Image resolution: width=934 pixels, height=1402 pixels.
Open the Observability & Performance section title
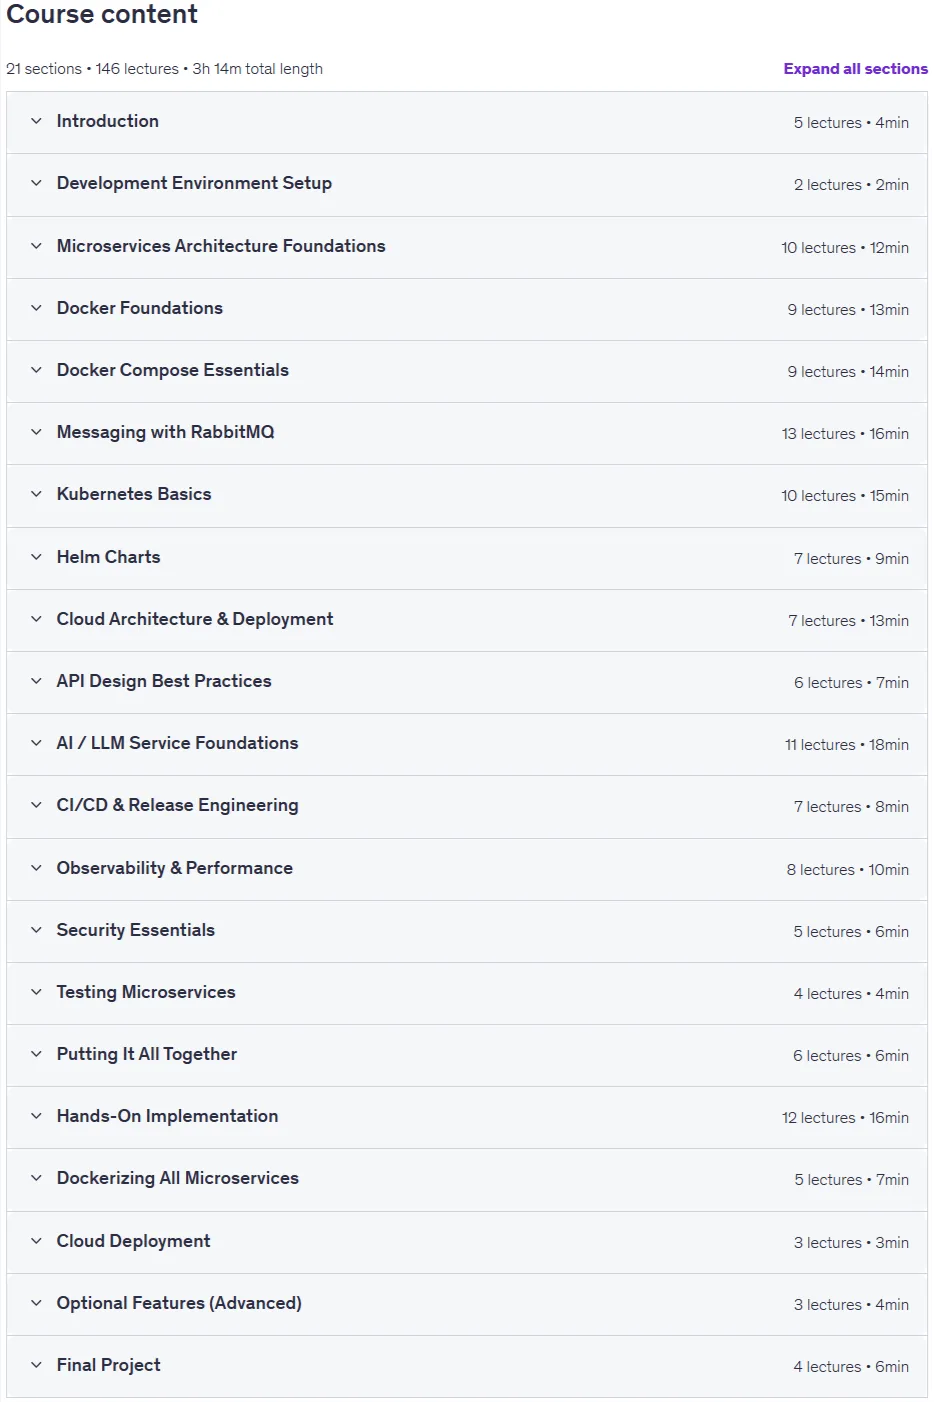tap(174, 868)
